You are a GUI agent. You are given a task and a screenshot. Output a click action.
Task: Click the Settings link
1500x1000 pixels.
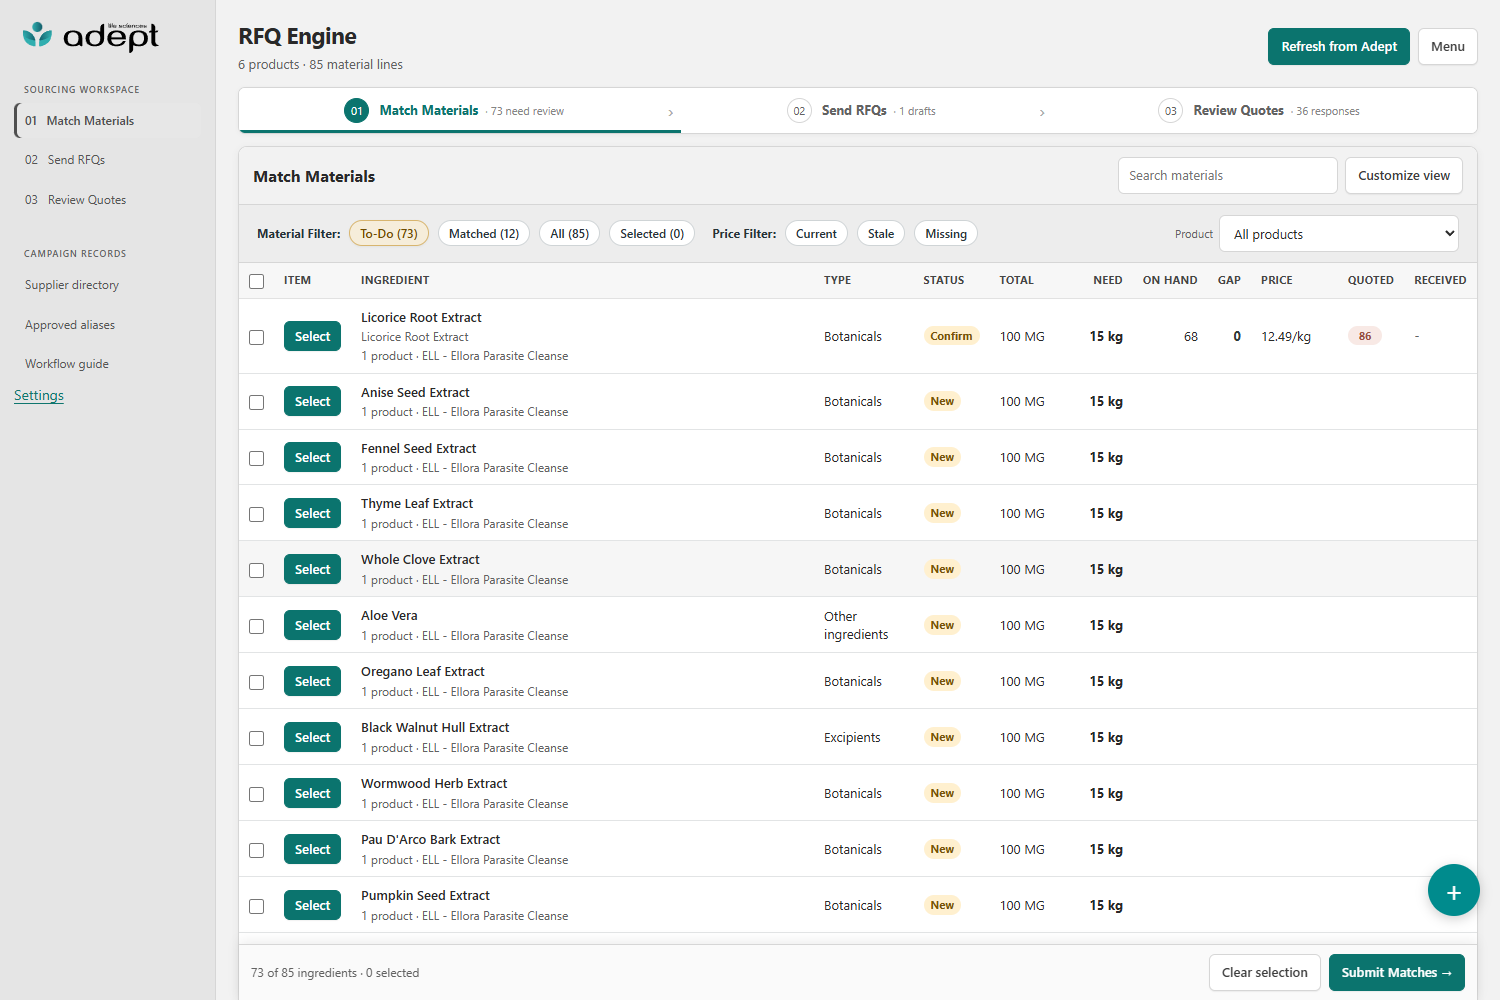coord(39,395)
